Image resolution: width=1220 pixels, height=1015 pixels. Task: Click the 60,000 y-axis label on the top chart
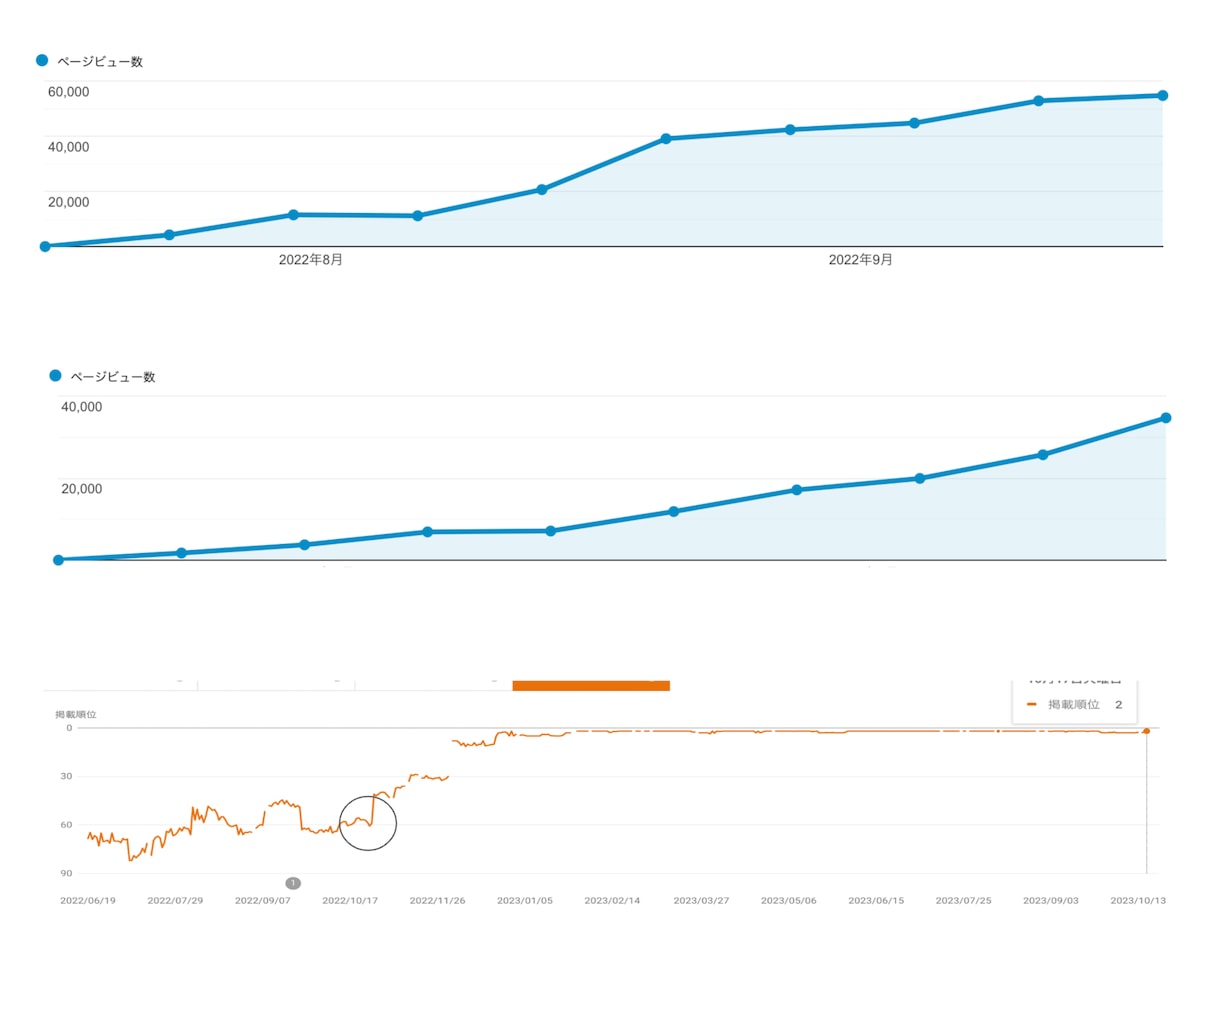69,92
